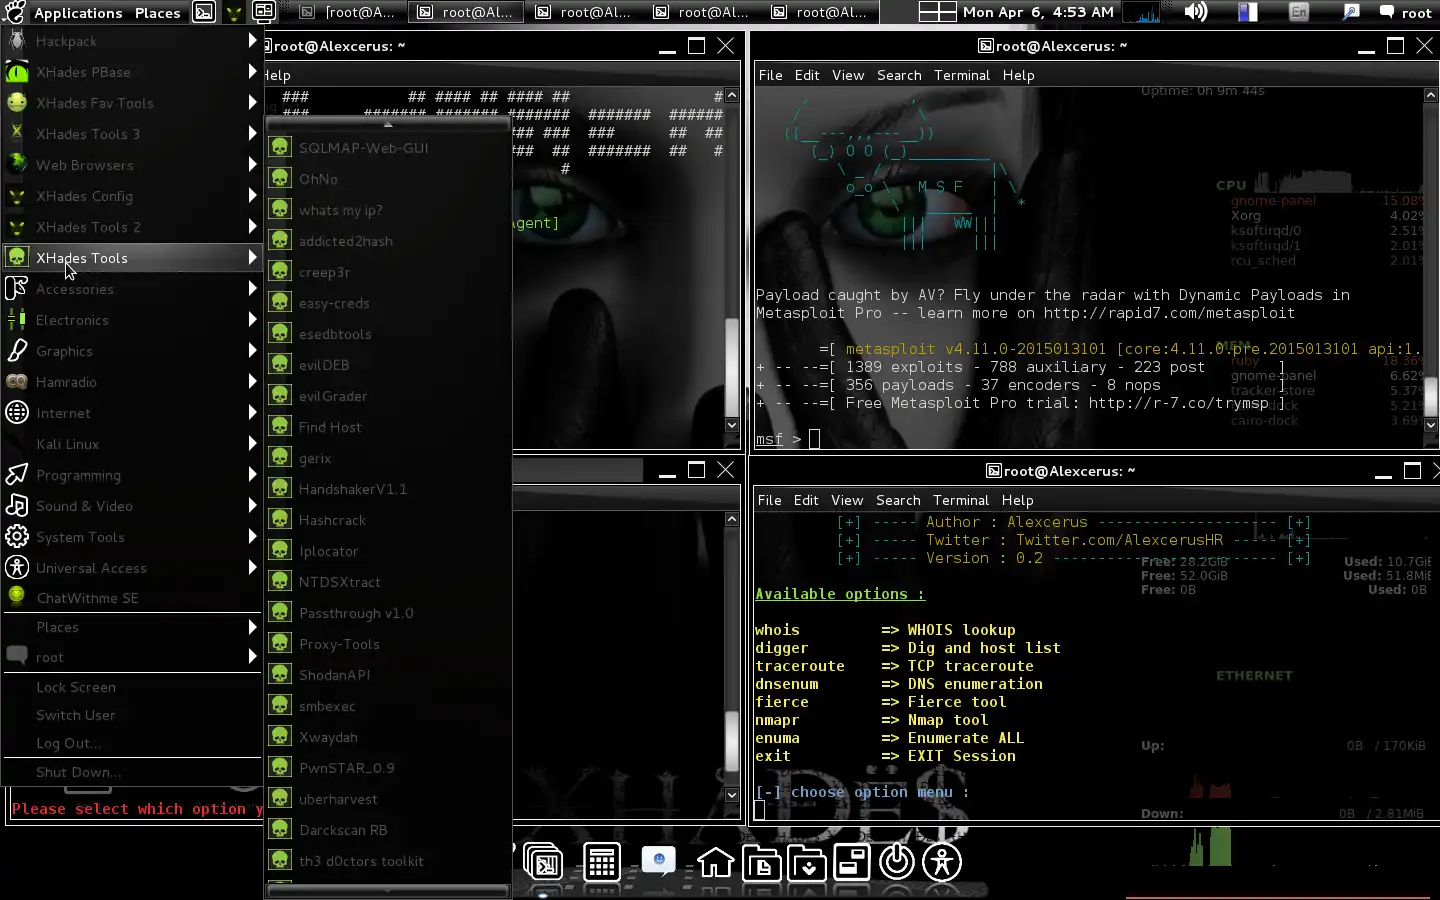The image size is (1440, 900).
Task: Start the creep3r tool
Action: (x=388, y=271)
